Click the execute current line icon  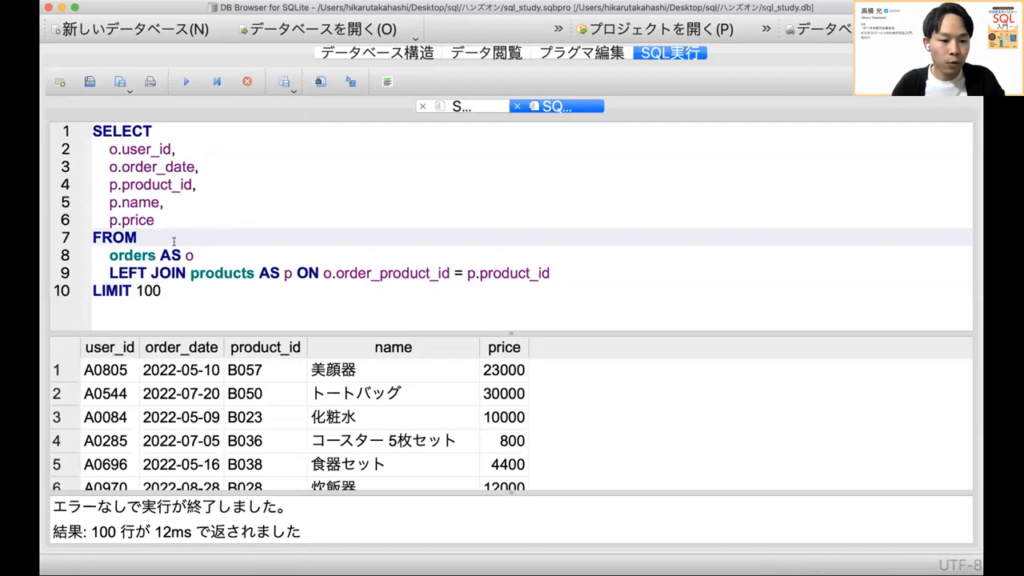[x=216, y=82]
